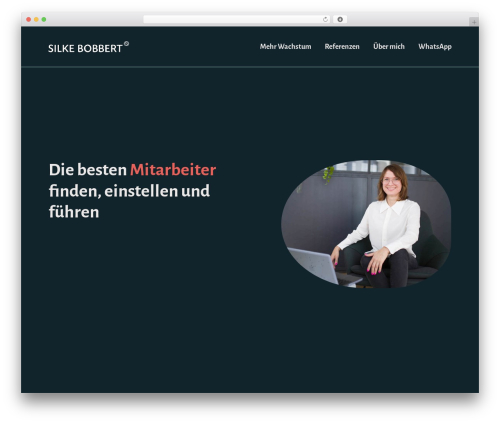Click the portrait photo of the woman
This screenshot has width=500, height=423.
(x=366, y=224)
